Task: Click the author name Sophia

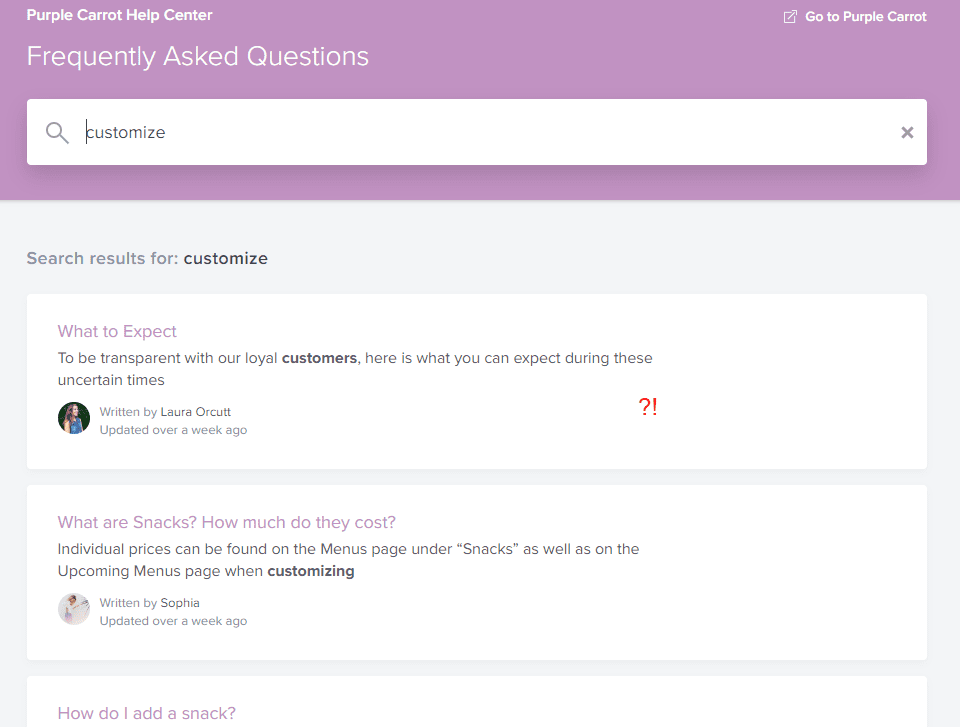Action: (x=180, y=603)
